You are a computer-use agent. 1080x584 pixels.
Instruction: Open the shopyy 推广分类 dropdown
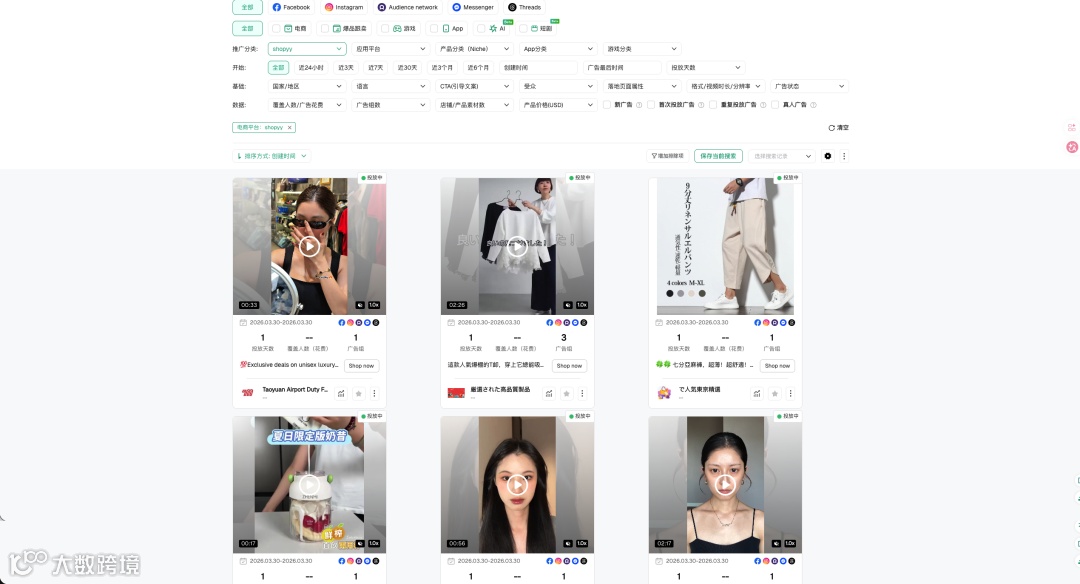[x=307, y=49]
